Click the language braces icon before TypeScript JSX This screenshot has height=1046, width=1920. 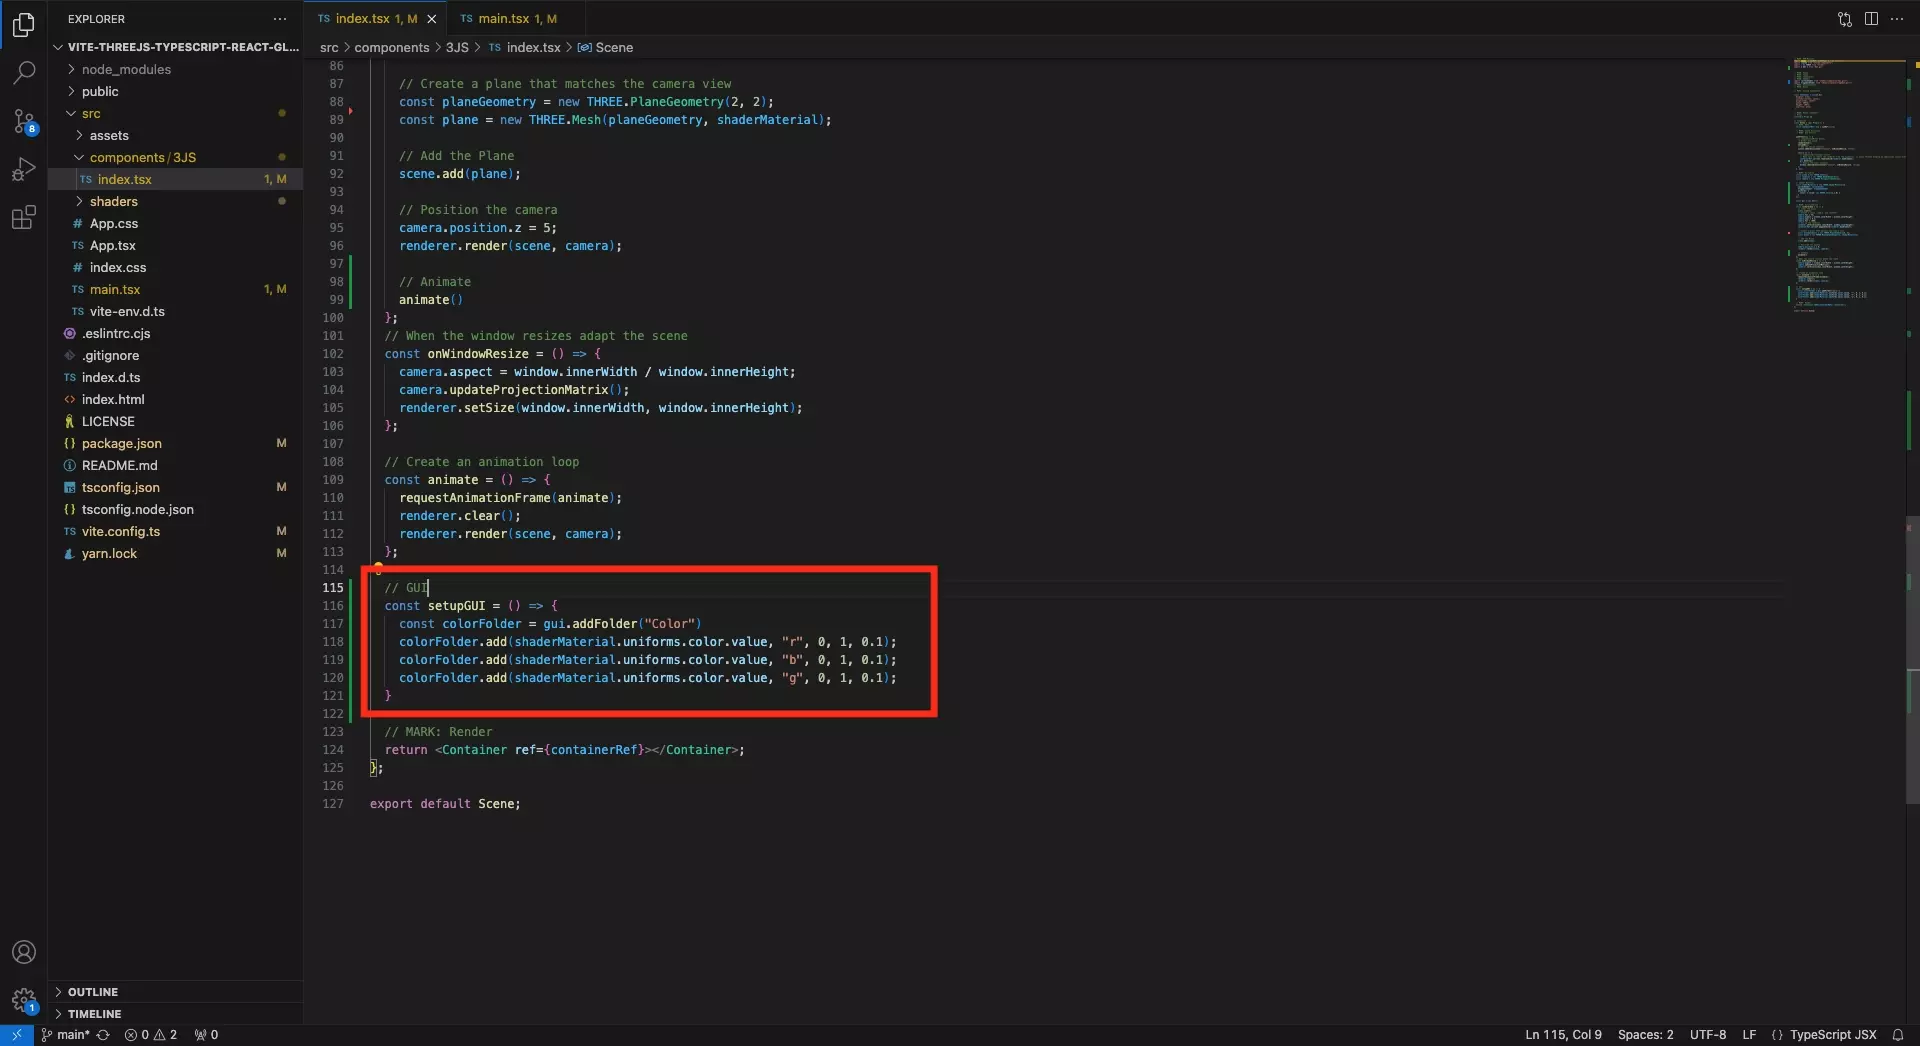1777,1035
